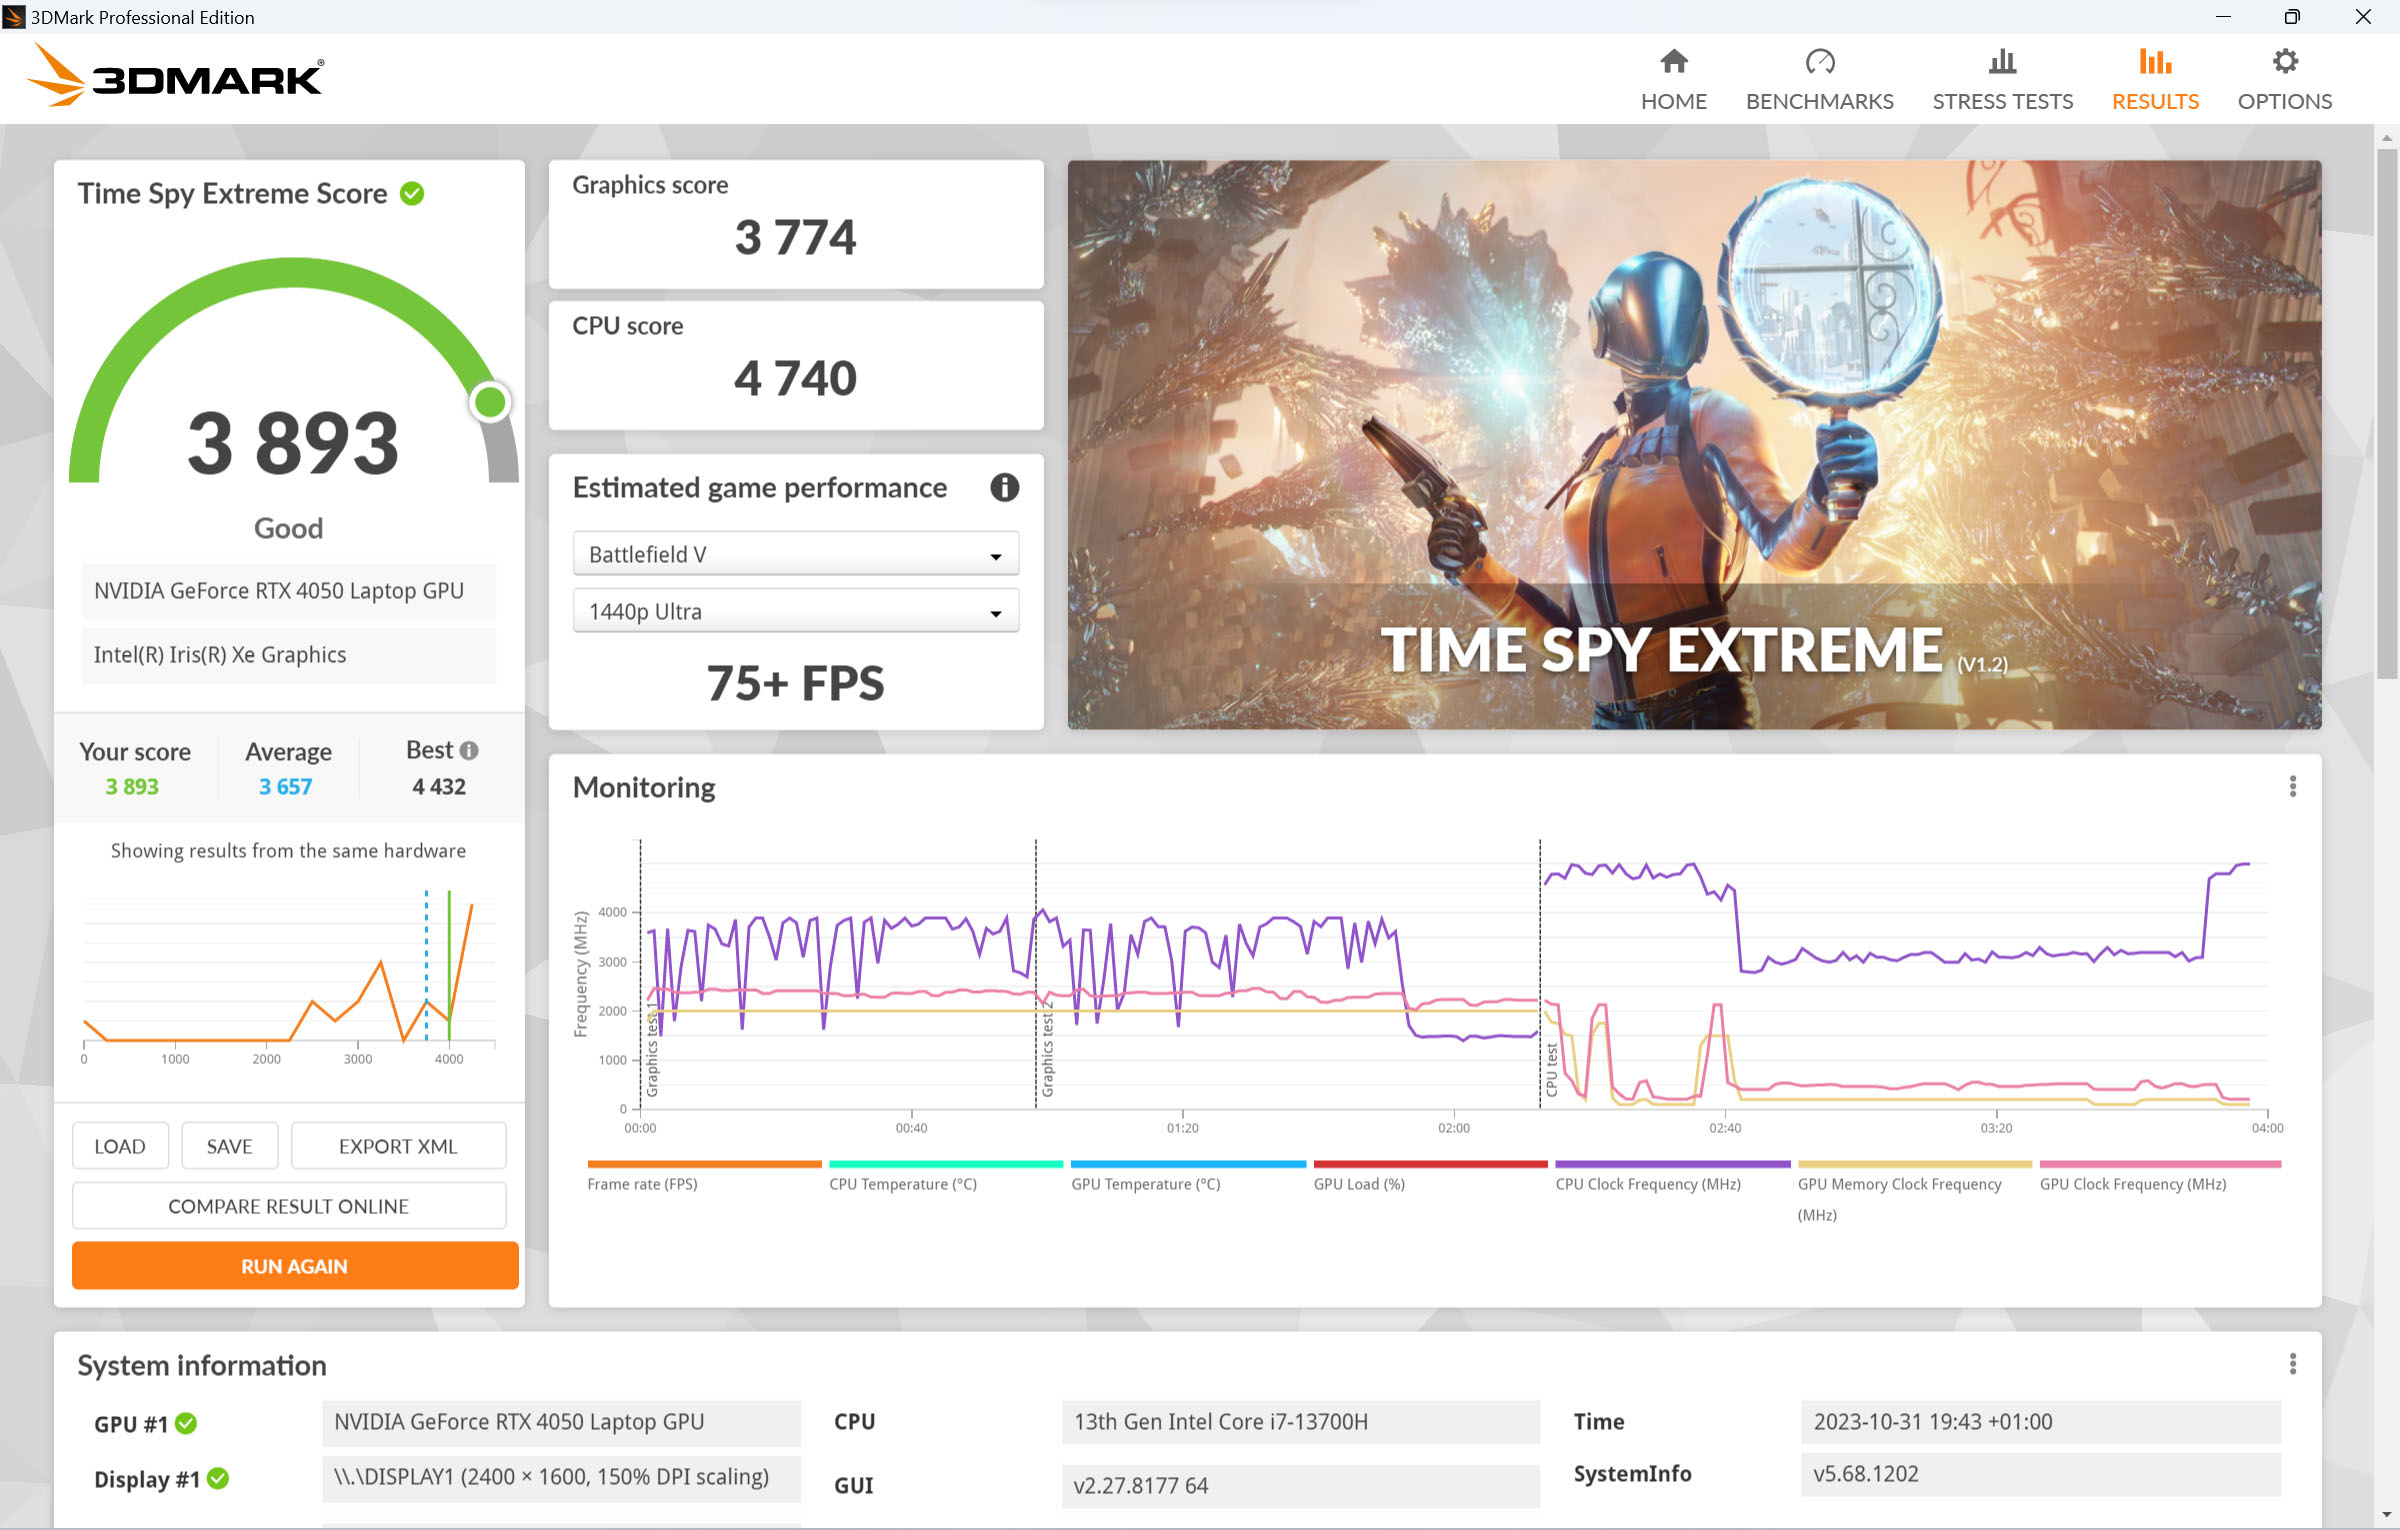The width and height of the screenshot is (2400, 1530).
Task: Switch to the RESULTS tab
Action: [2155, 79]
